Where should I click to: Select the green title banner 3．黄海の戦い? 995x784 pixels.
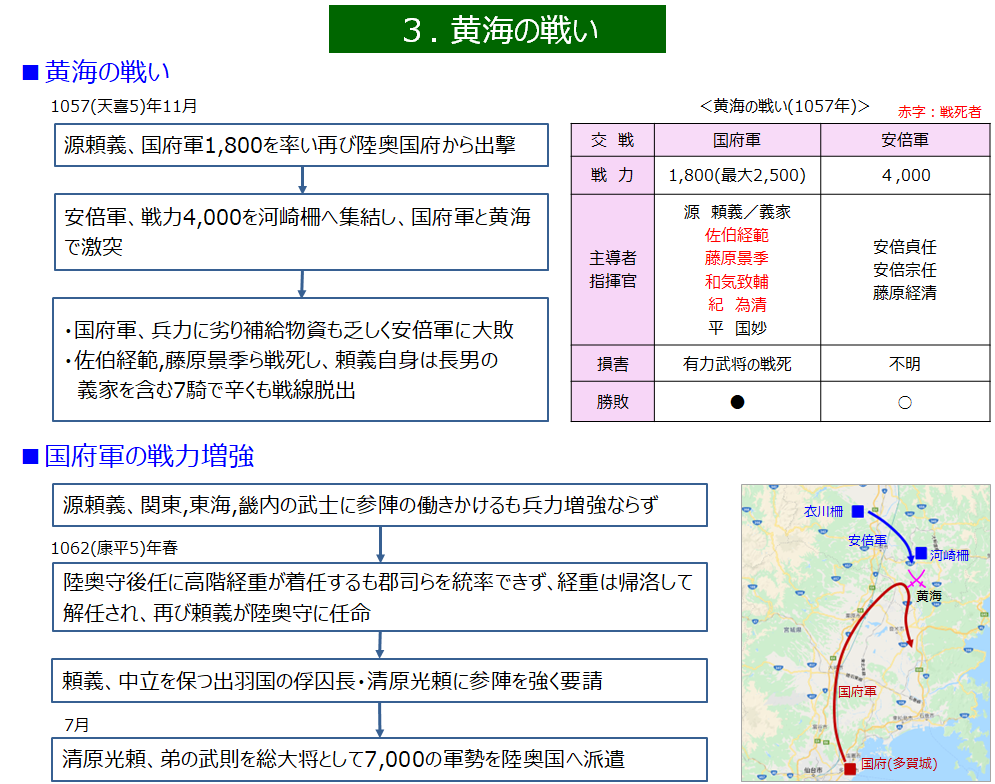pyautogui.click(x=497, y=29)
